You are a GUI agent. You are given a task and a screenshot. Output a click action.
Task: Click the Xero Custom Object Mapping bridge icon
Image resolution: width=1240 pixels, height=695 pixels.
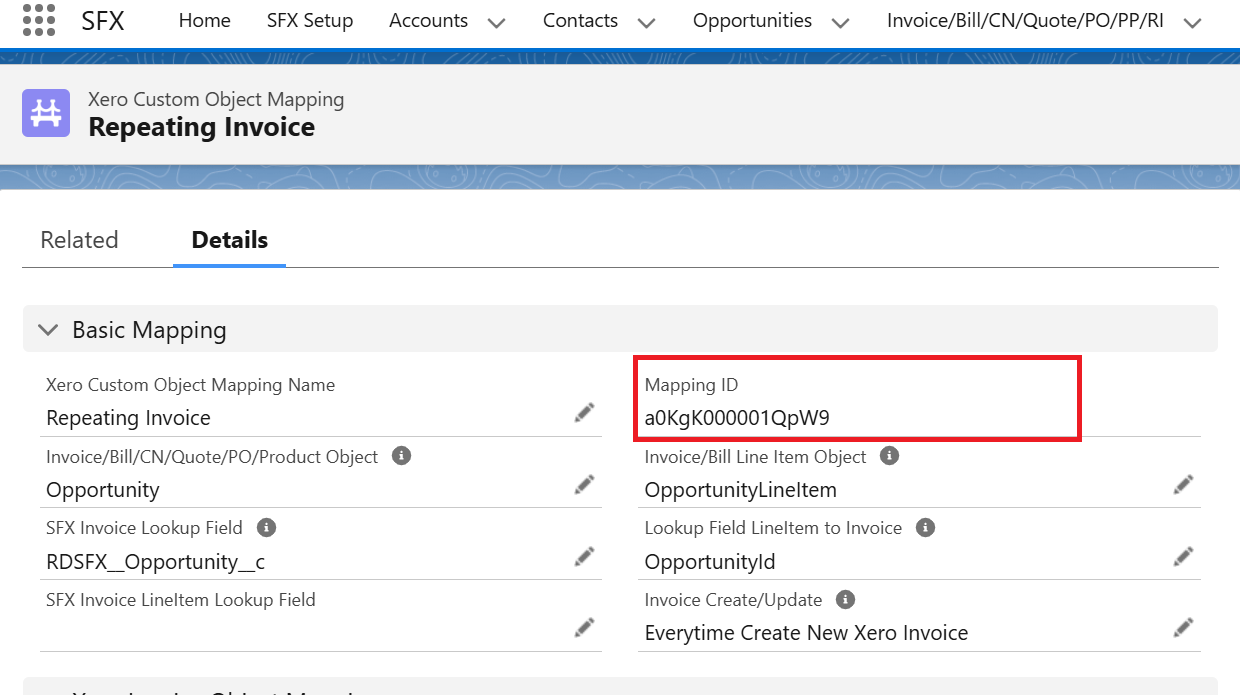46,113
